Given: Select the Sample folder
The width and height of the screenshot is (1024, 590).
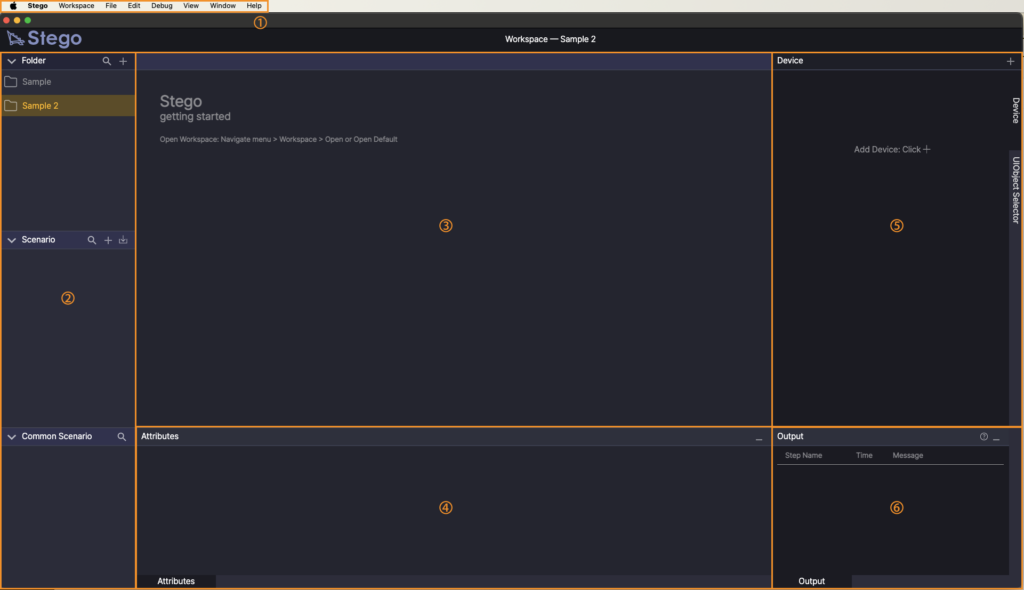Looking at the screenshot, I should pos(36,82).
